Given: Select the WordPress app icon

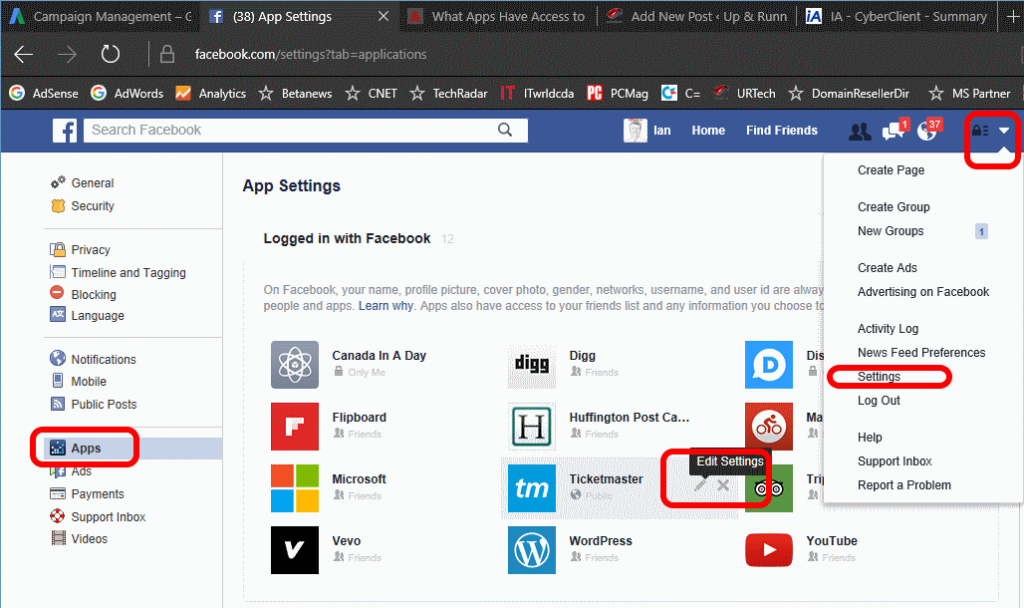Looking at the screenshot, I should pos(531,550).
